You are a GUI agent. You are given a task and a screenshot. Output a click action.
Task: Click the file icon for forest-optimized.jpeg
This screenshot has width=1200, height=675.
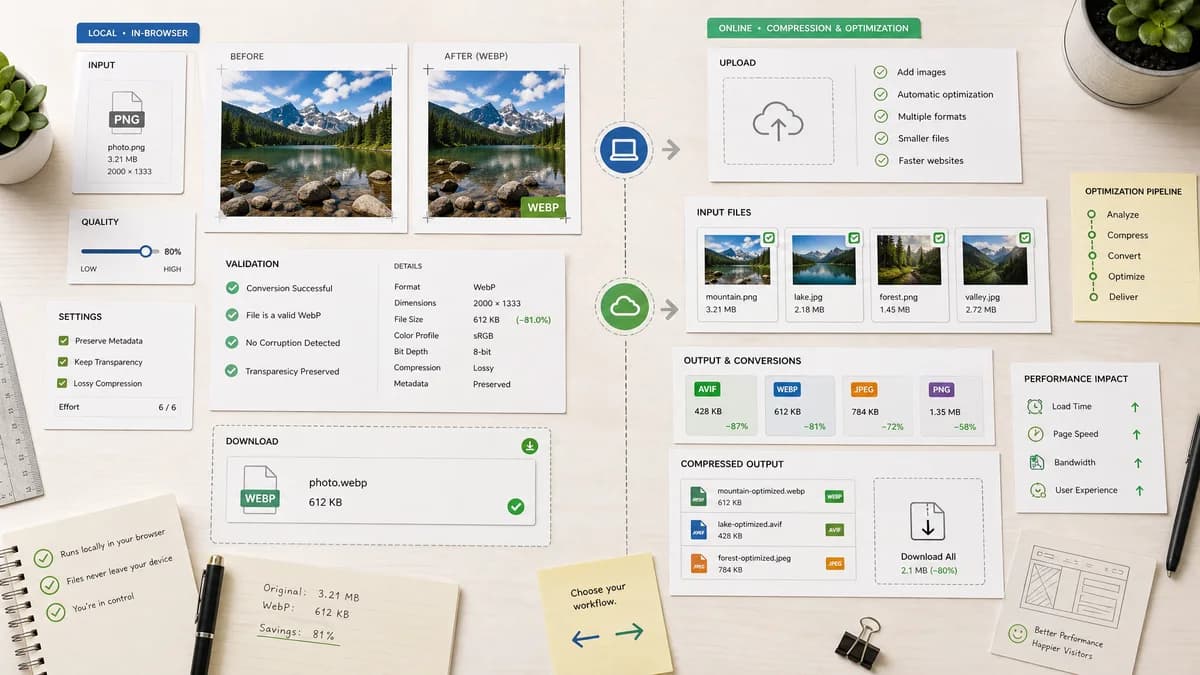(x=698, y=564)
